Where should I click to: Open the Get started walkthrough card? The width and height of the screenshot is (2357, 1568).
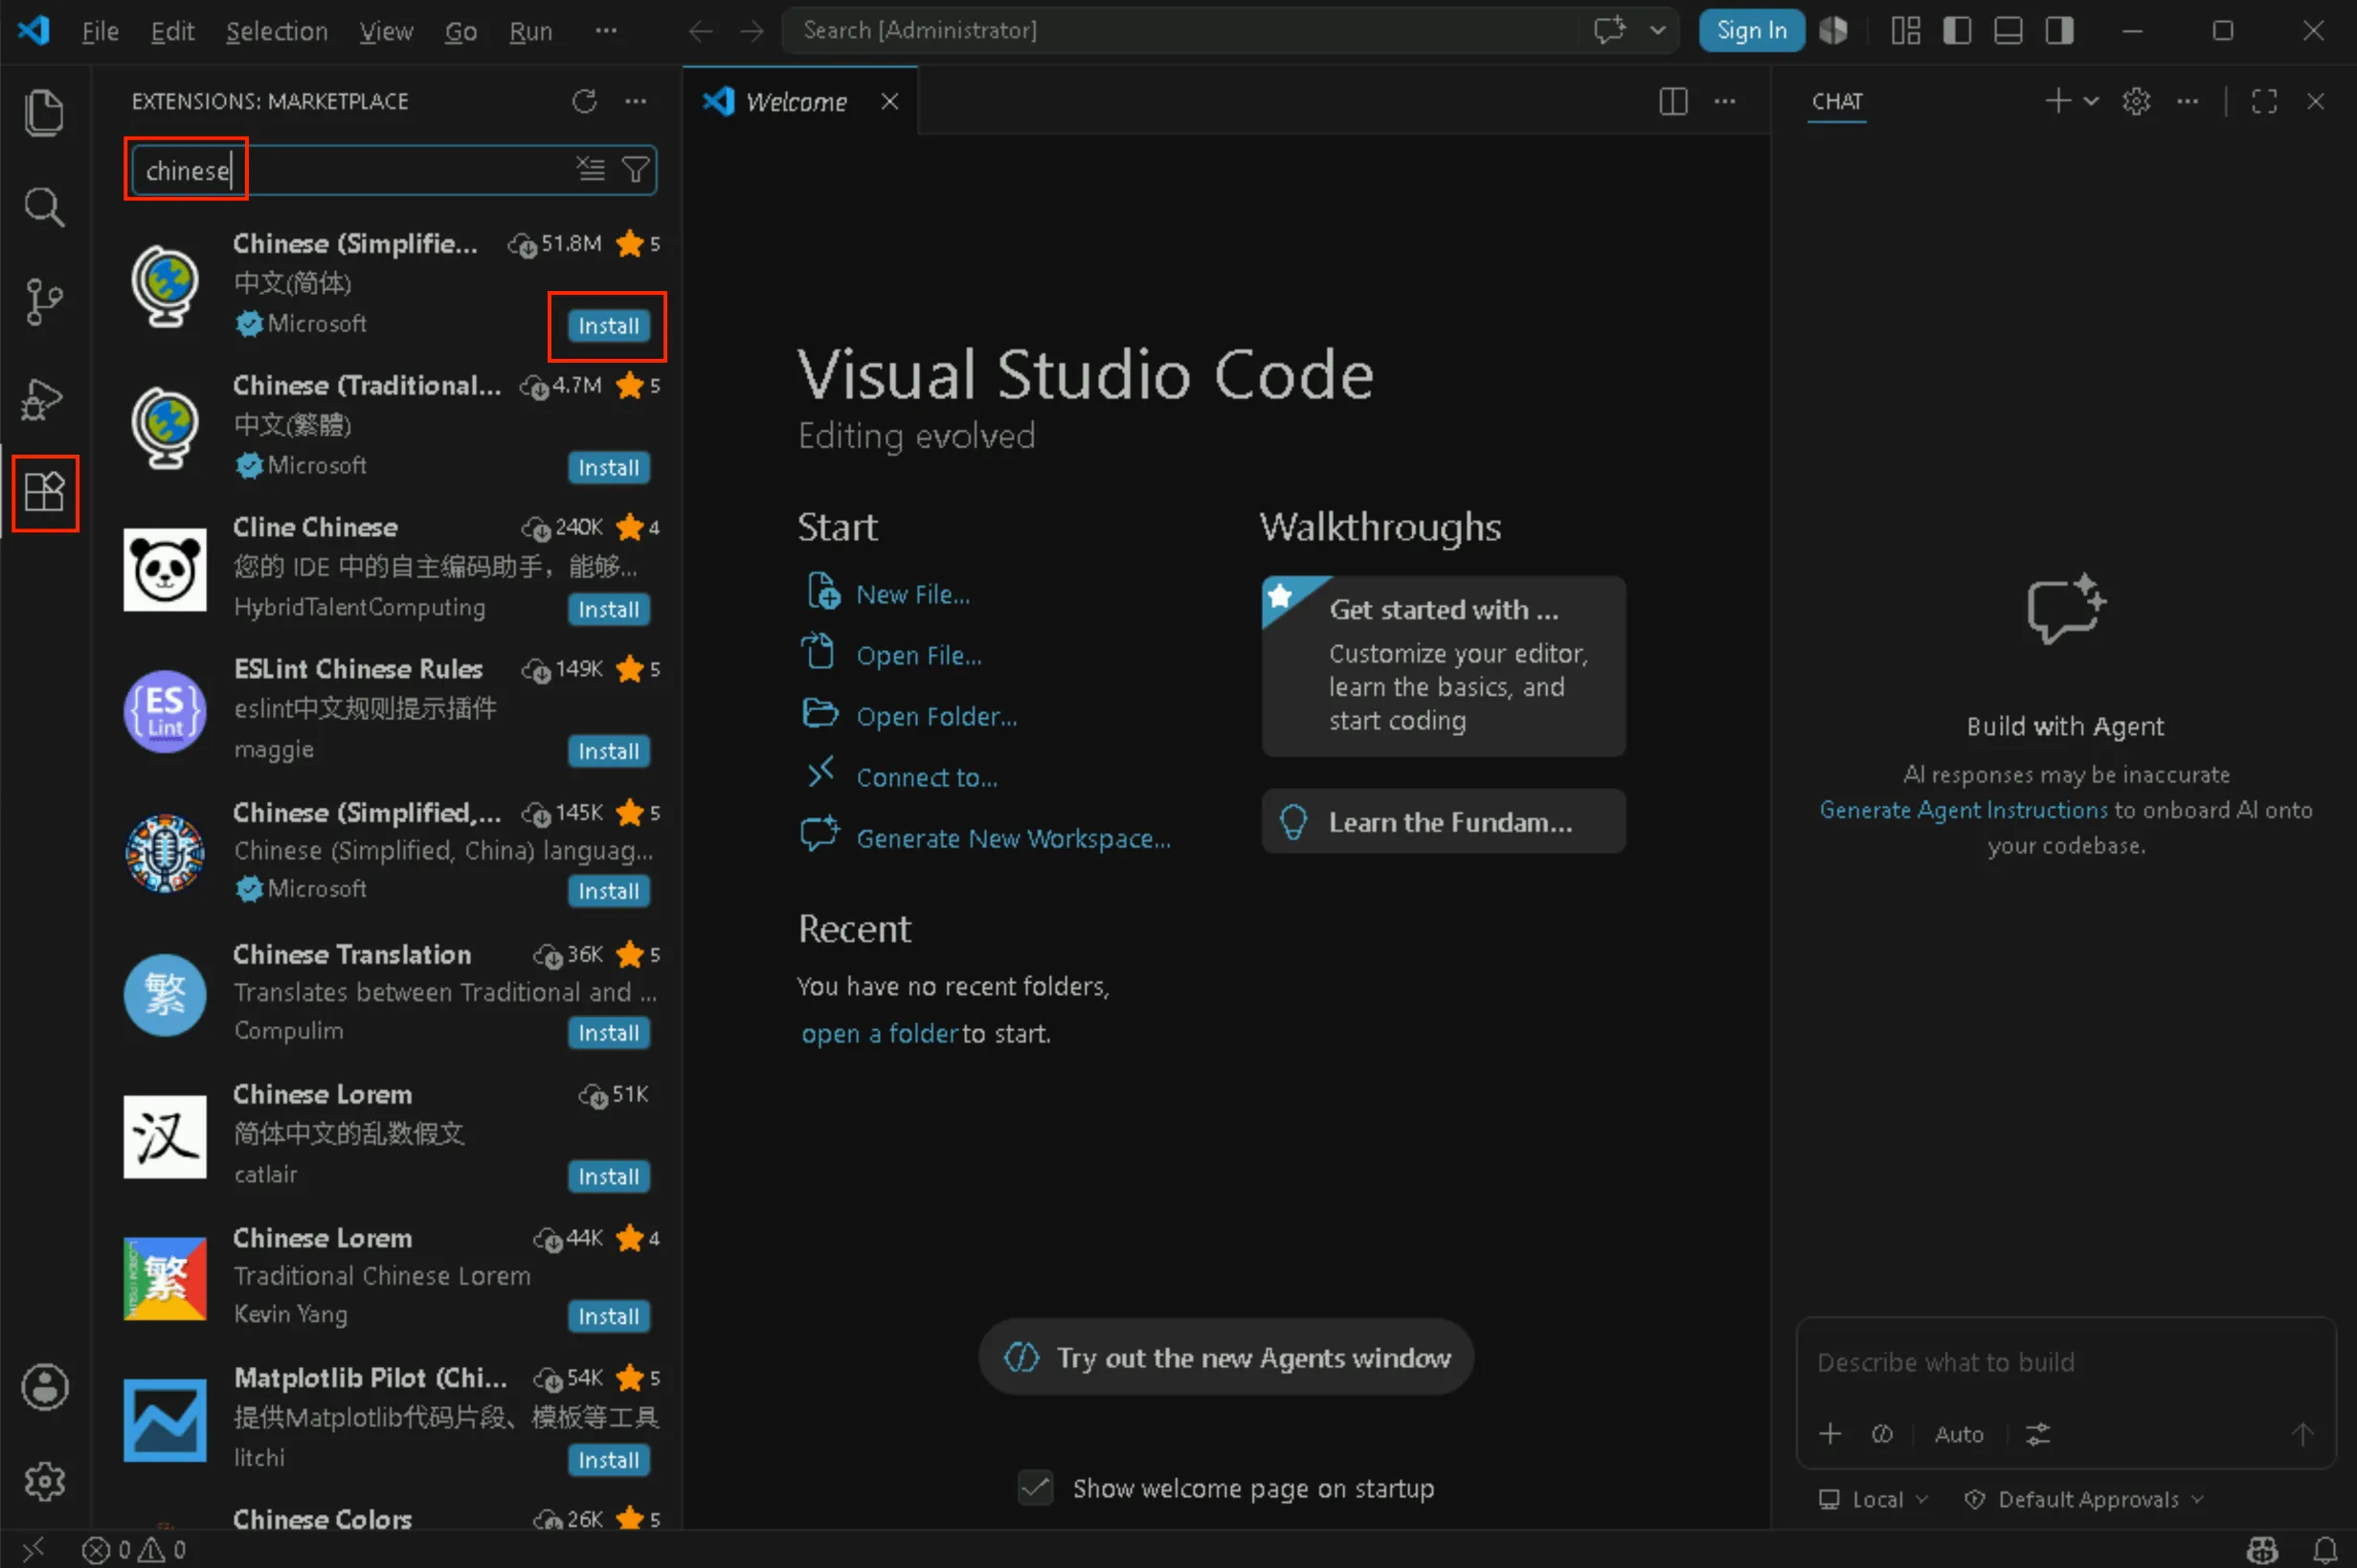coord(1443,665)
